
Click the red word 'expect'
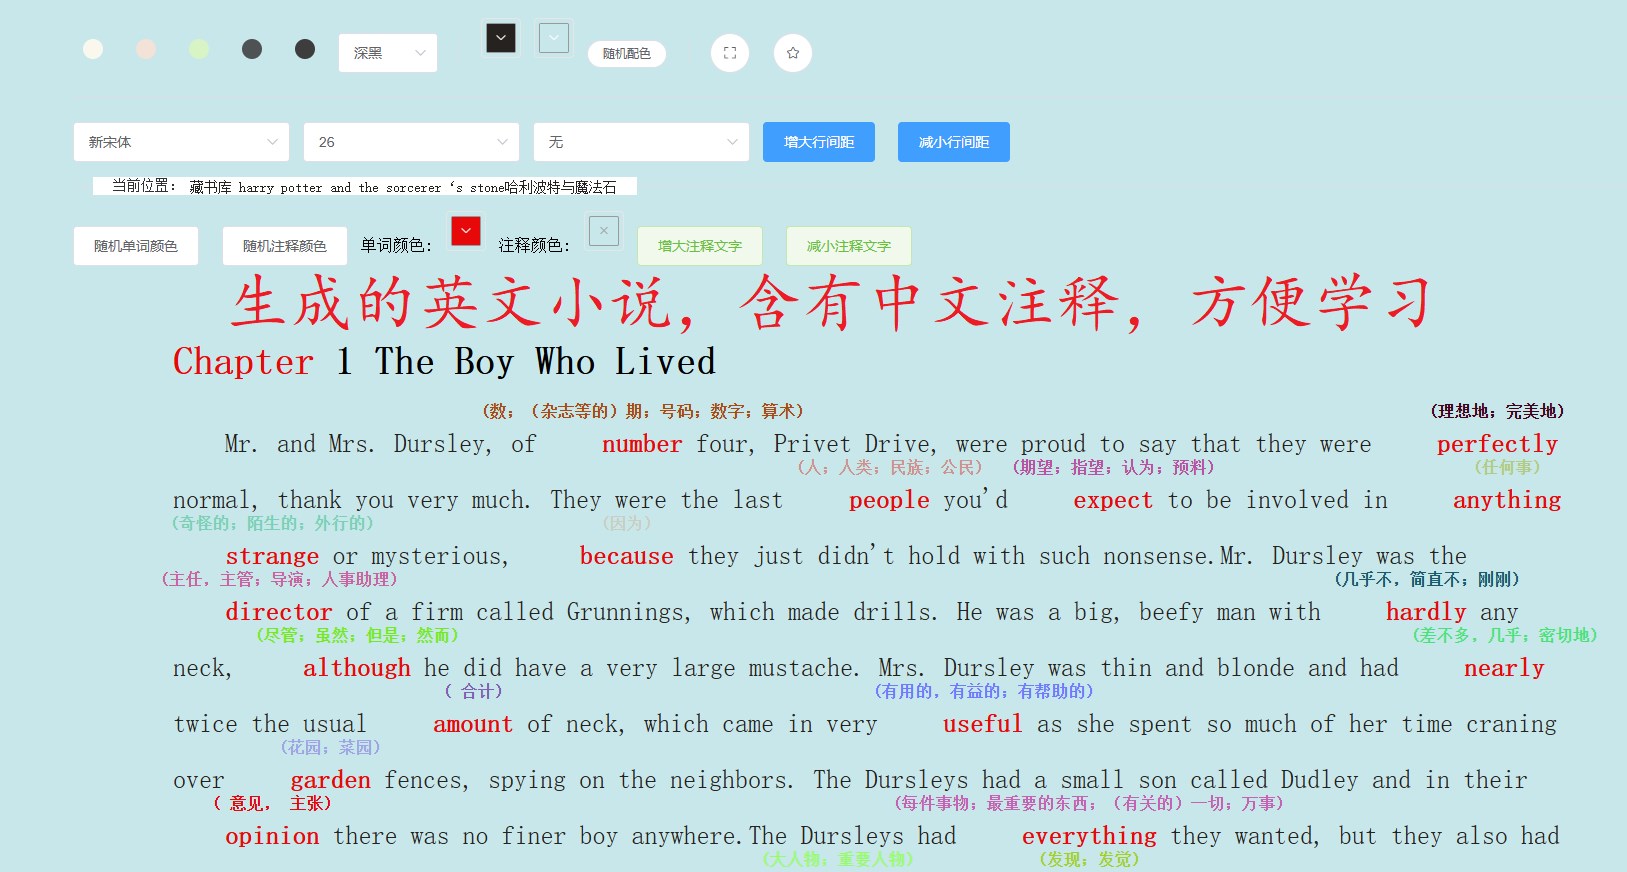point(1113,500)
